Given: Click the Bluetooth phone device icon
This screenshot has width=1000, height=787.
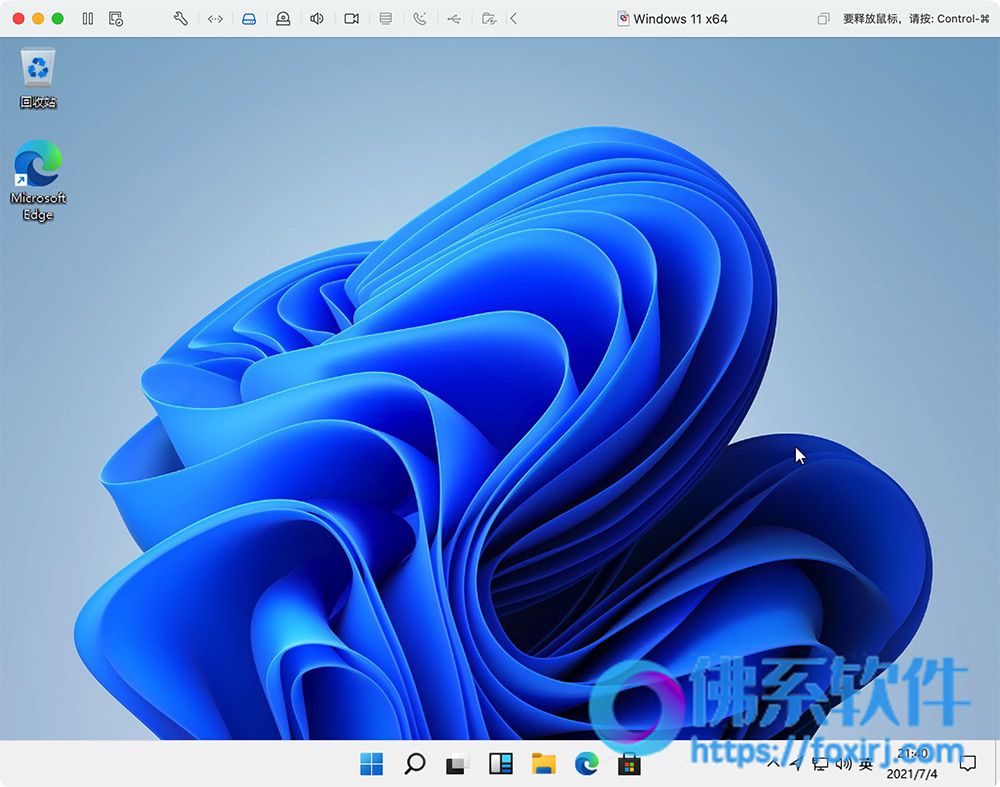Looking at the screenshot, I should click(420, 18).
